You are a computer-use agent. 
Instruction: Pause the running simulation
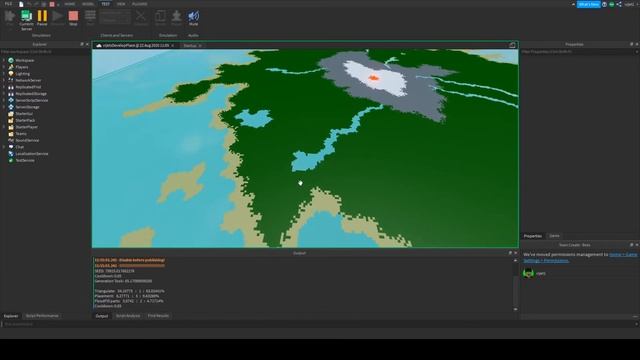[x=42, y=16]
